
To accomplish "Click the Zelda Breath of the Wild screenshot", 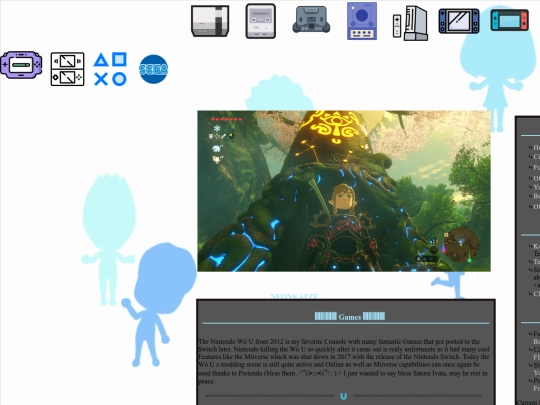I will point(344,191).
